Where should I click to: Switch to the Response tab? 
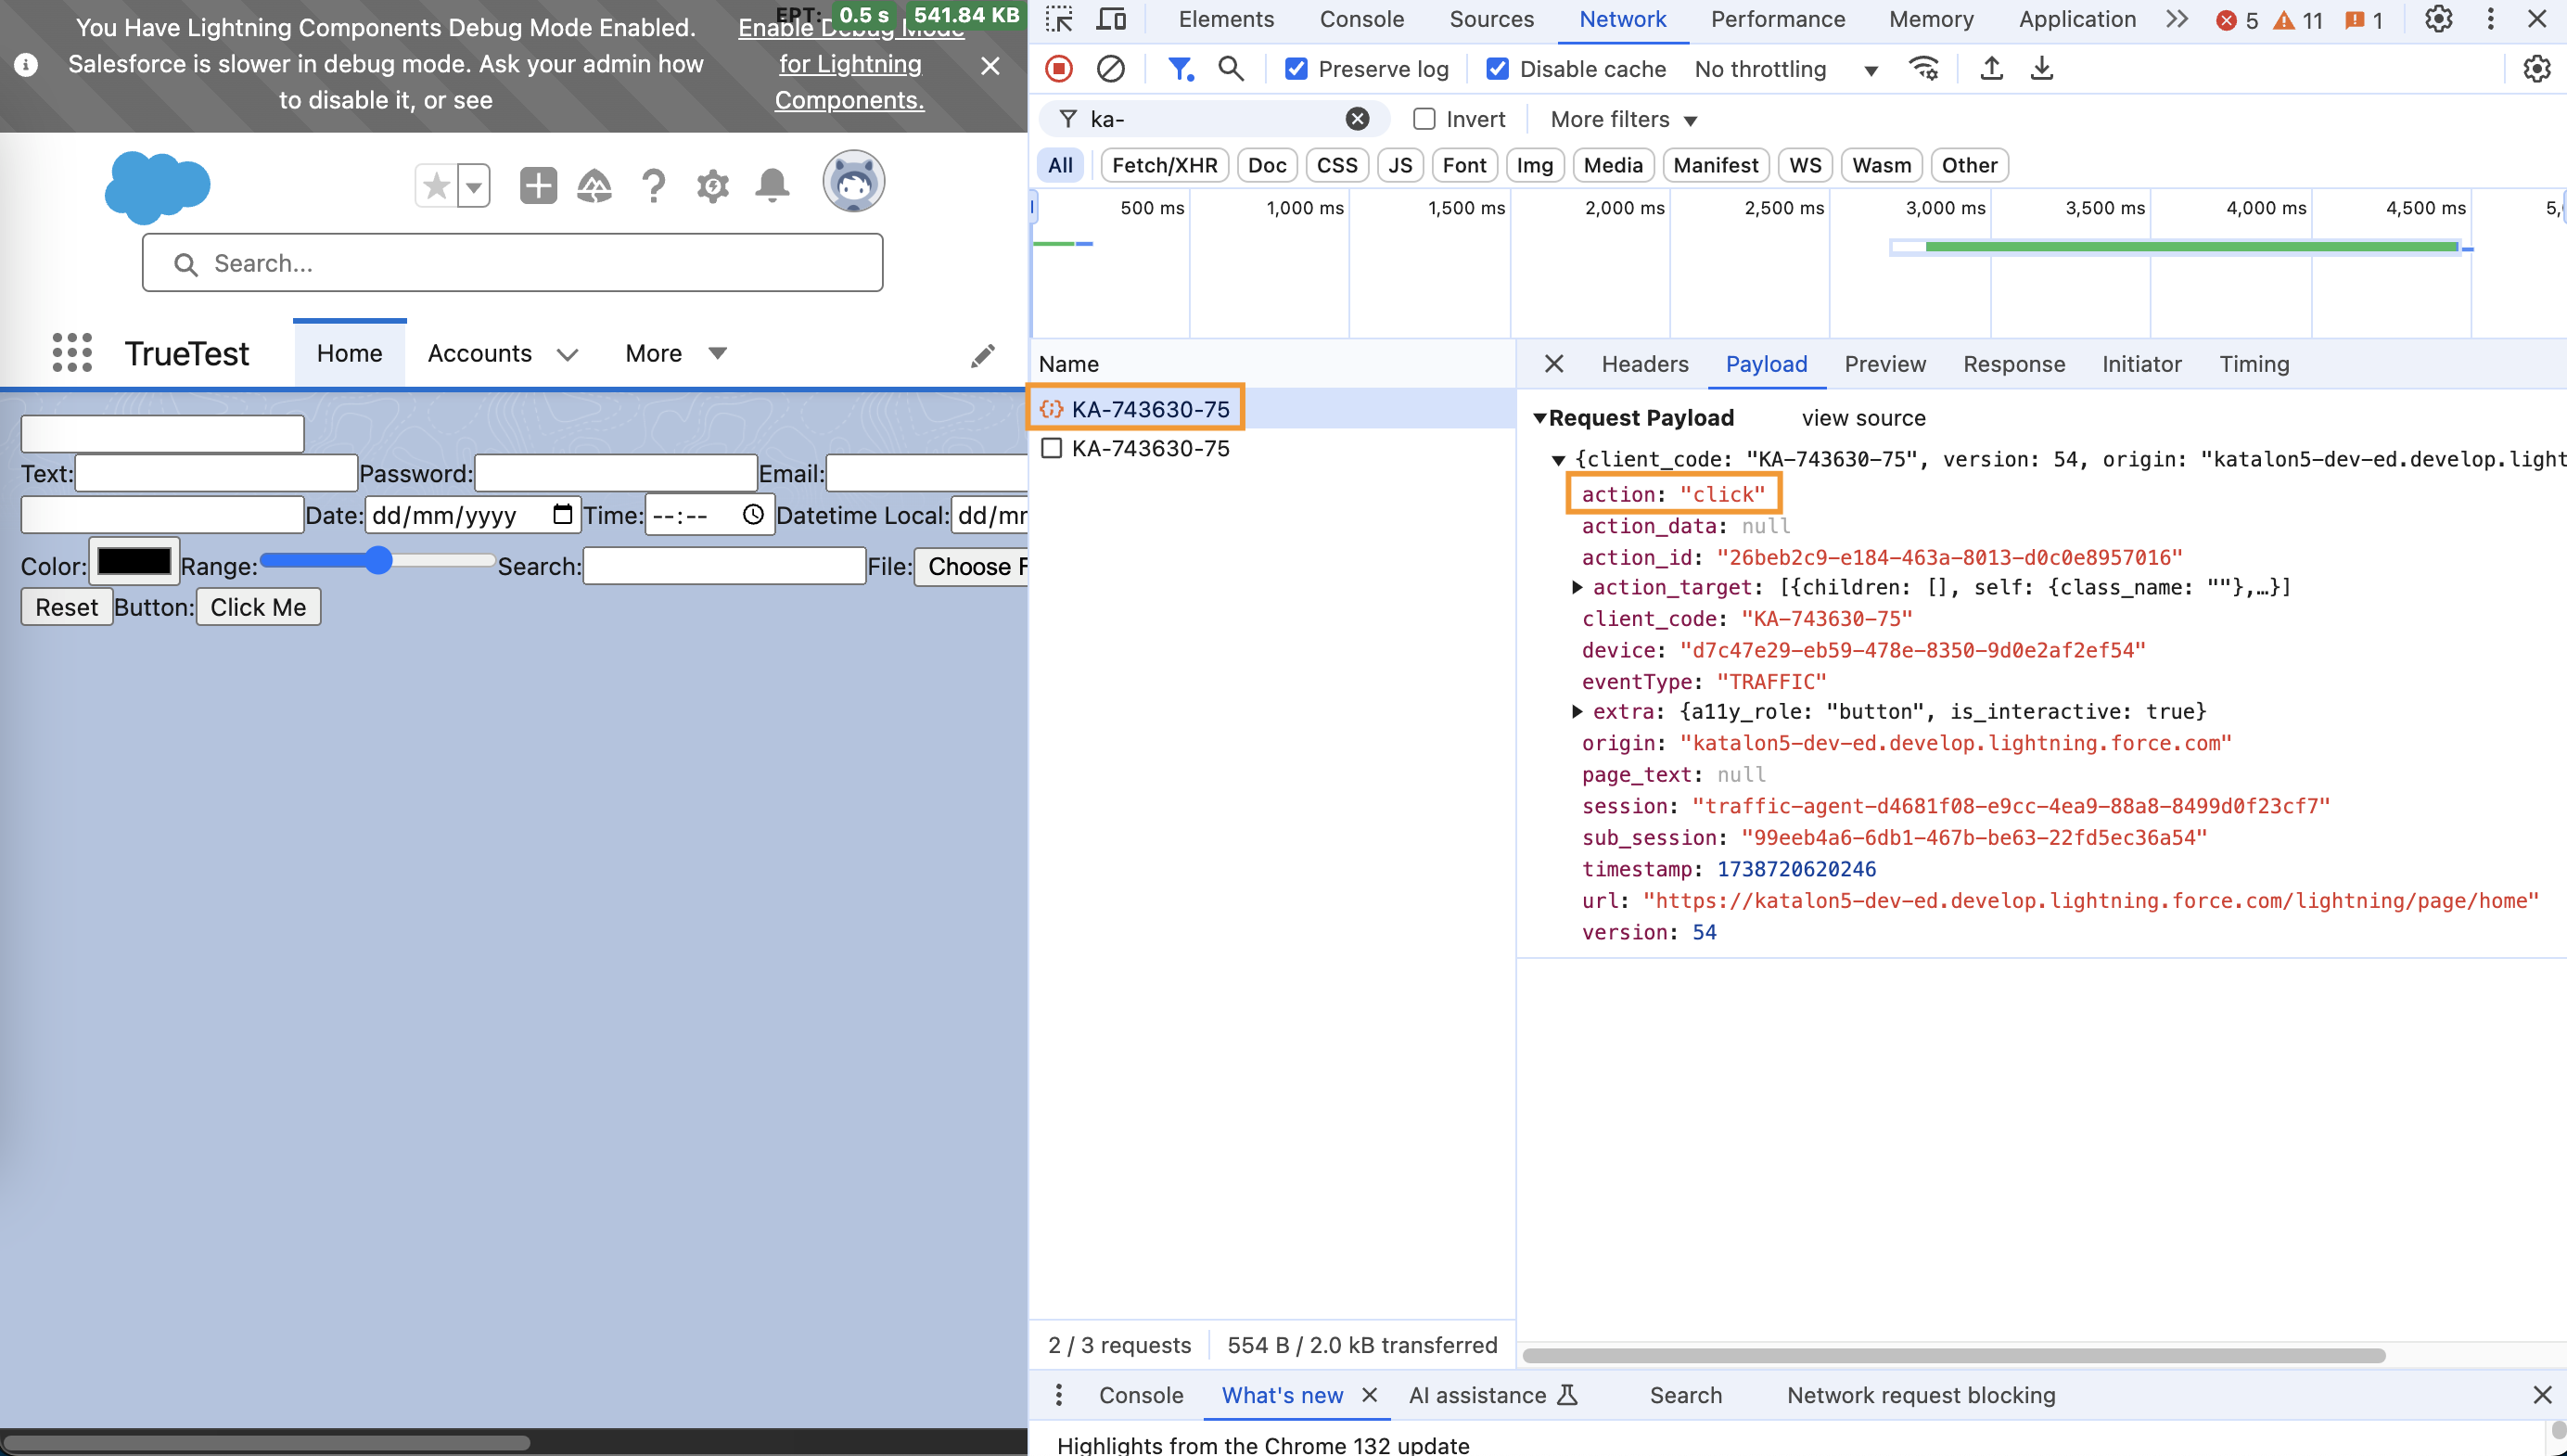[x=2013, y=364]
